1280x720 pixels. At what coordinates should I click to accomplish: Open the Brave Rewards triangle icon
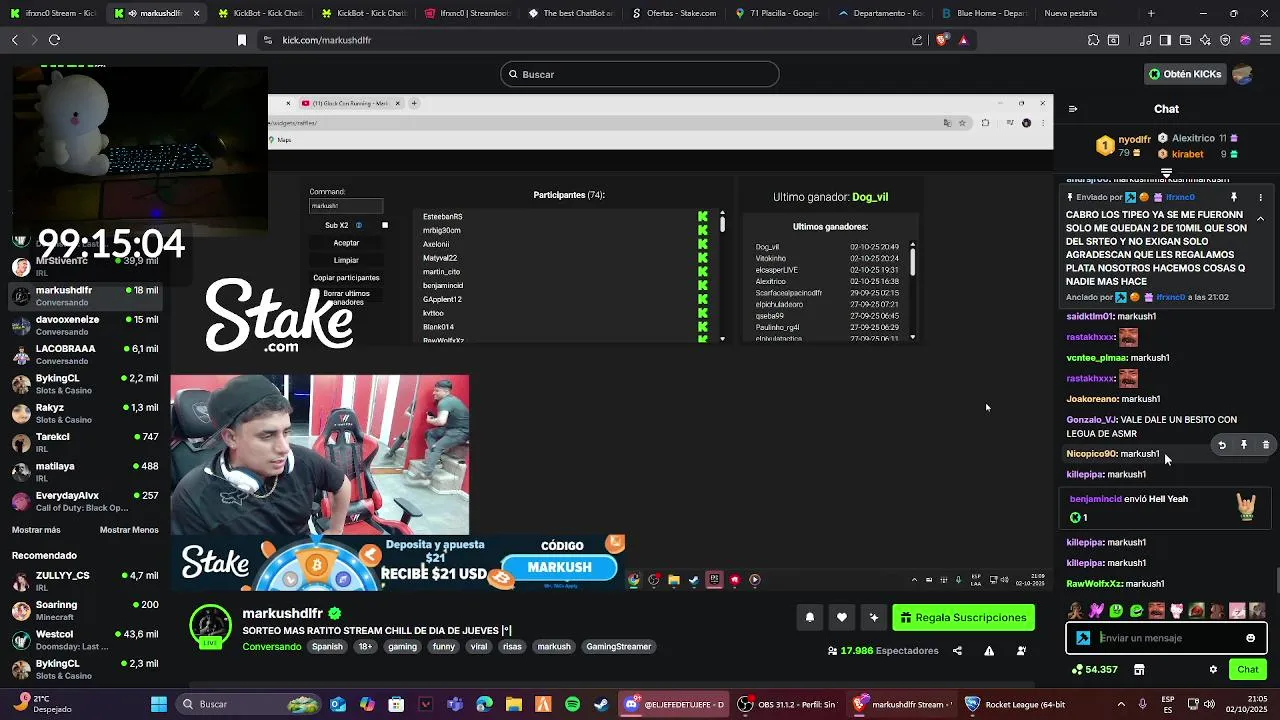pos(963,40)
